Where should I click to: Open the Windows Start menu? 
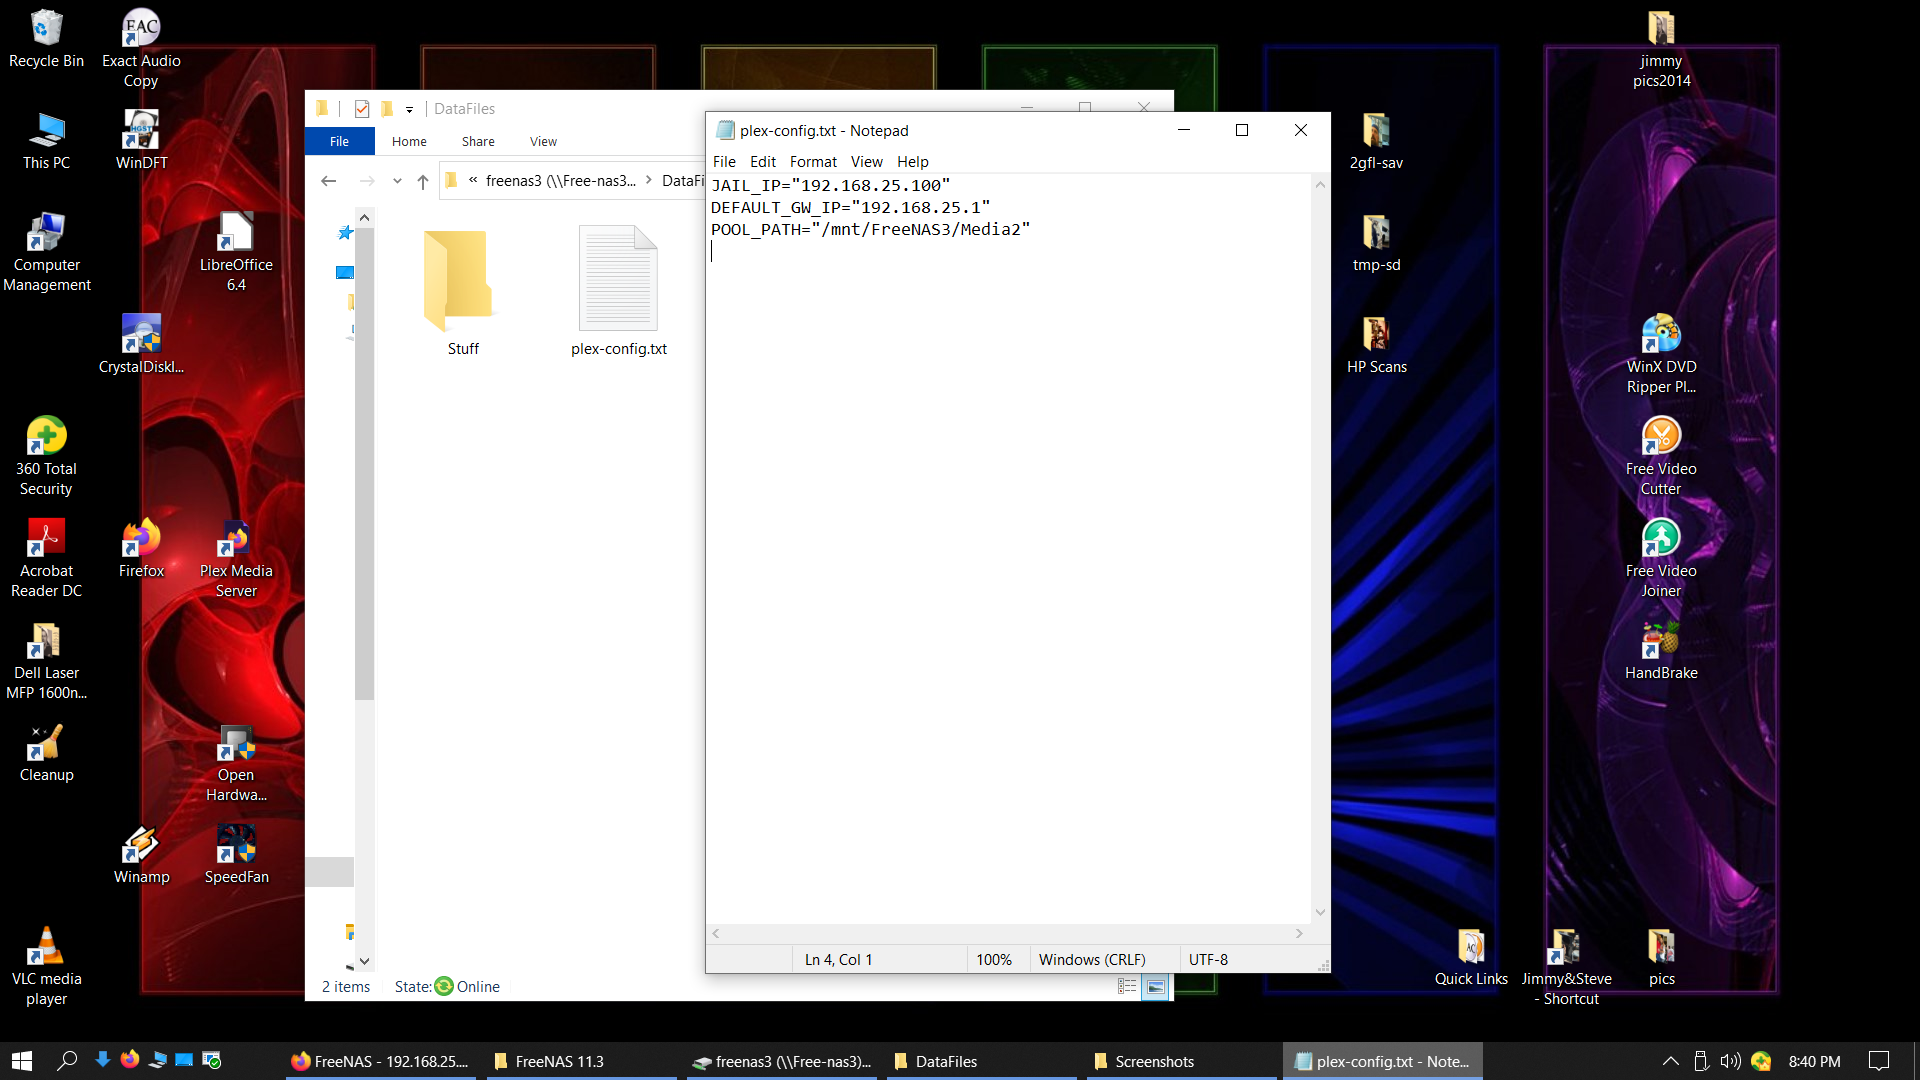coord(22,1061)
